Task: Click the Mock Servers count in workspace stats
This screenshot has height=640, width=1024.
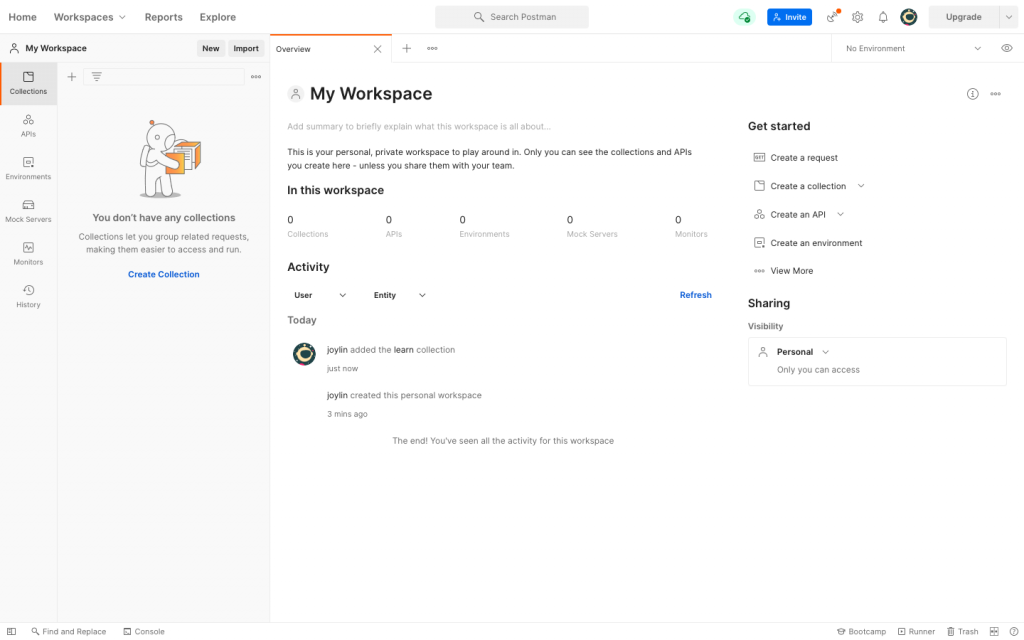Action: pos(592,226)
